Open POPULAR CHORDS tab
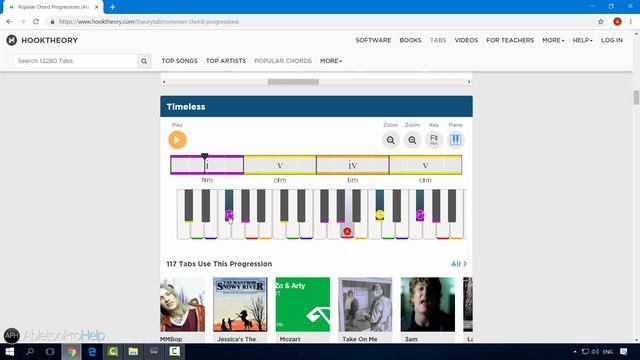The image size is (640, 360). pyautogui.click(x=283, y=61)
